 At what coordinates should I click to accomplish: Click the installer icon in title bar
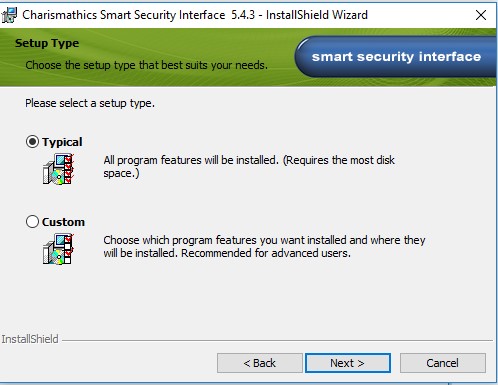pos(9,15)
